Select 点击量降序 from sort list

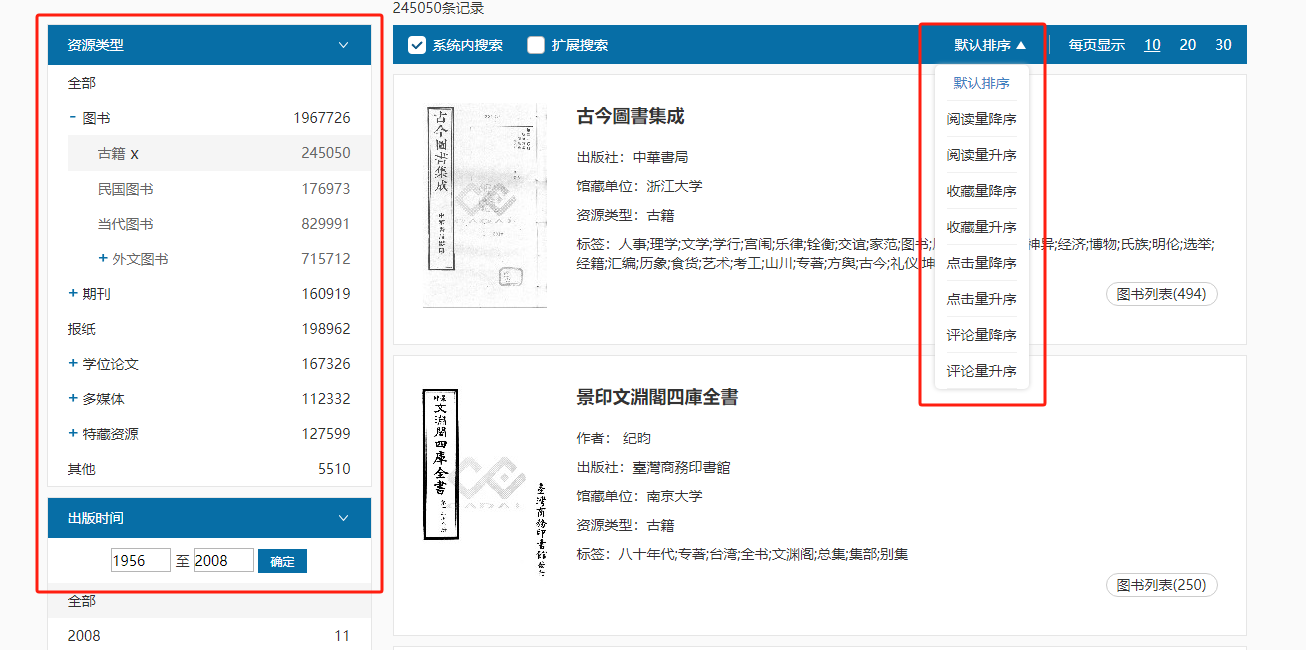981,263
